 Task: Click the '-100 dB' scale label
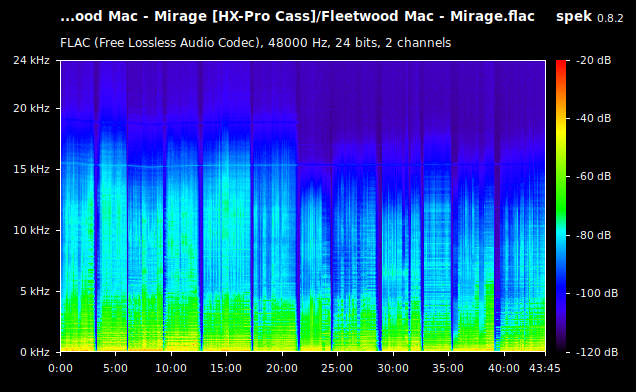pos(597,293)
